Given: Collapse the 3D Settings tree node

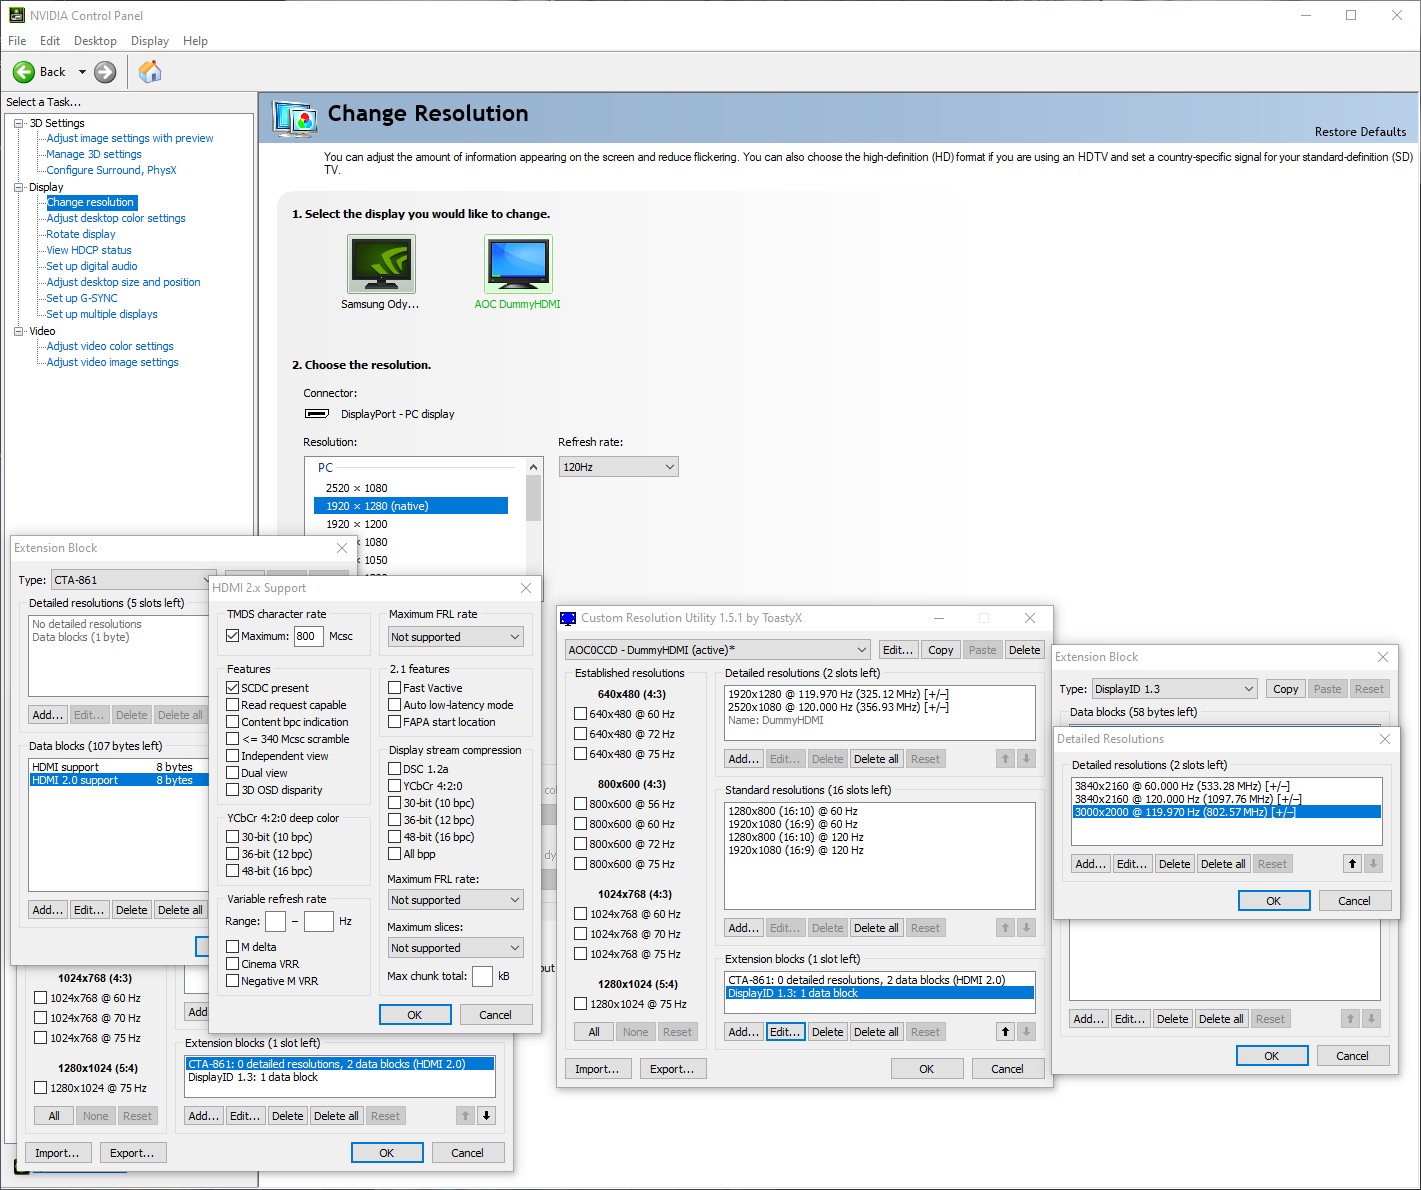Looking at the screenshot, I should [x=19, y=123].
